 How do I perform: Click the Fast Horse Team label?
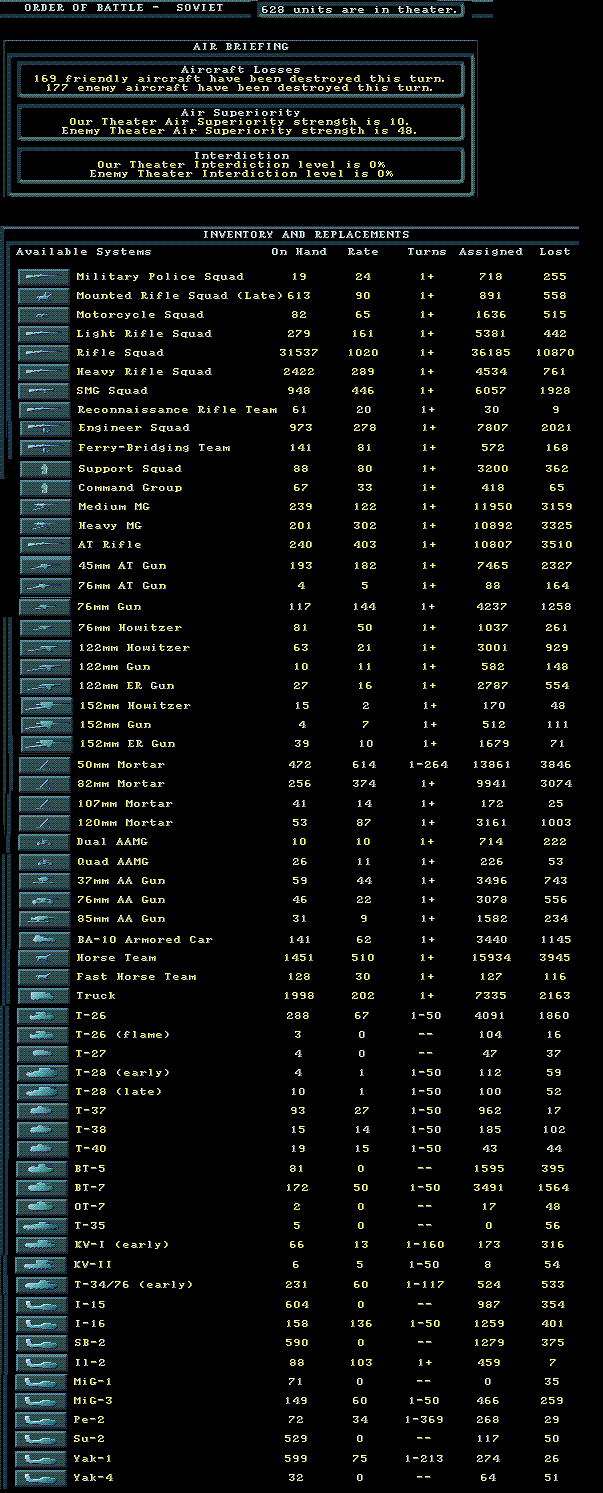click(137, 977)
